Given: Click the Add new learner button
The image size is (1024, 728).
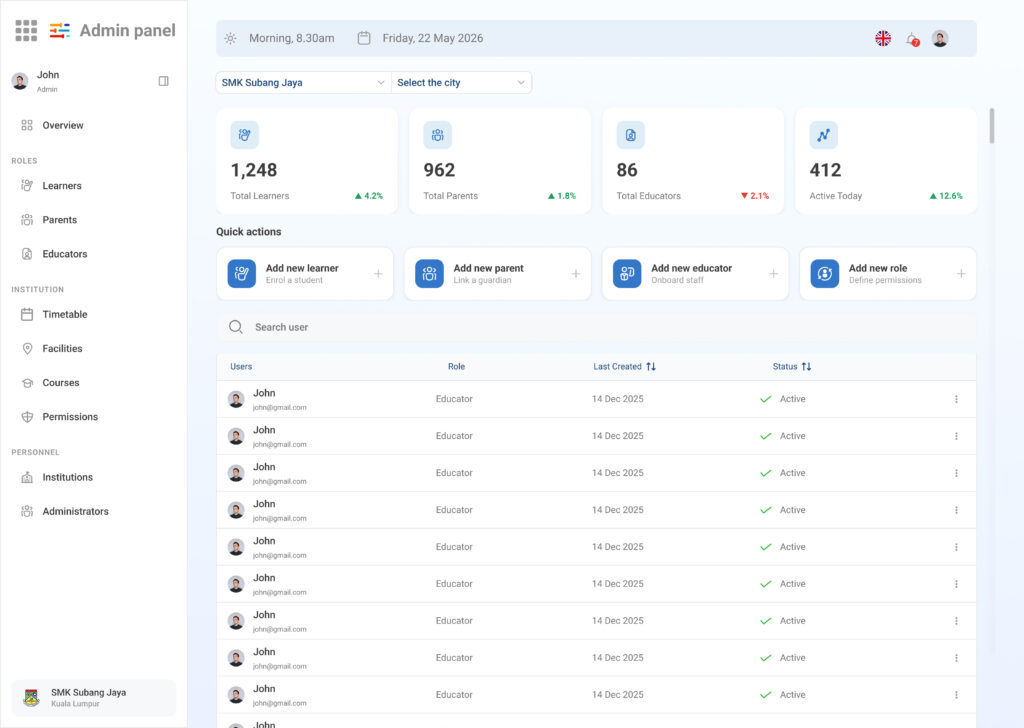Looking at the screenshot, I should [x=305, y=274].
